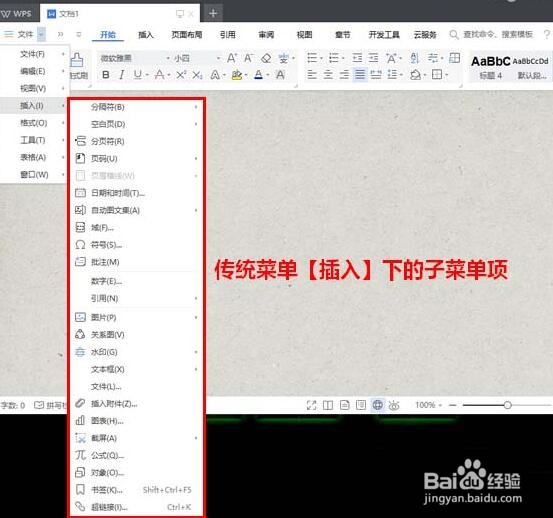Apply strikethrough font style
553x518 pixels.
click(160, 75)
